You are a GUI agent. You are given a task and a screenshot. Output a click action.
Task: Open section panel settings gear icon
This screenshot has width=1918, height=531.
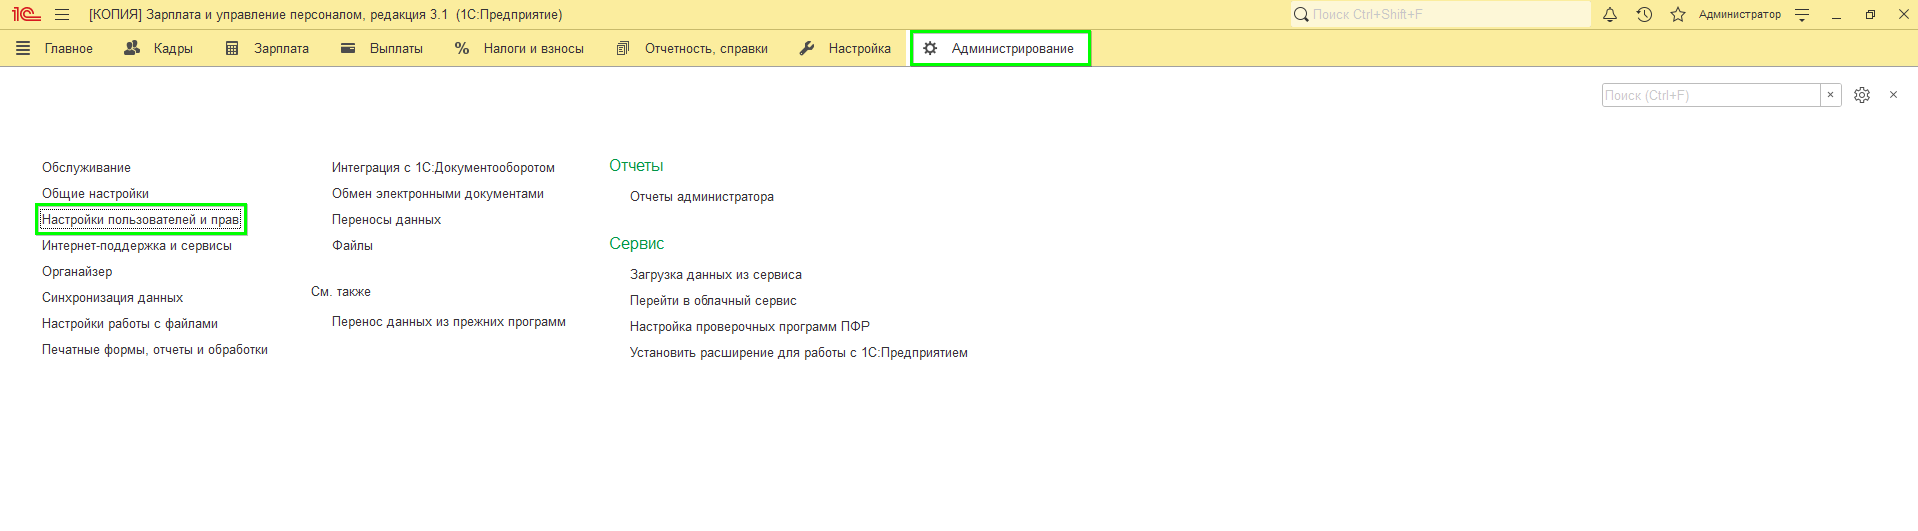pyautogui.click(x=1862, y=95)
